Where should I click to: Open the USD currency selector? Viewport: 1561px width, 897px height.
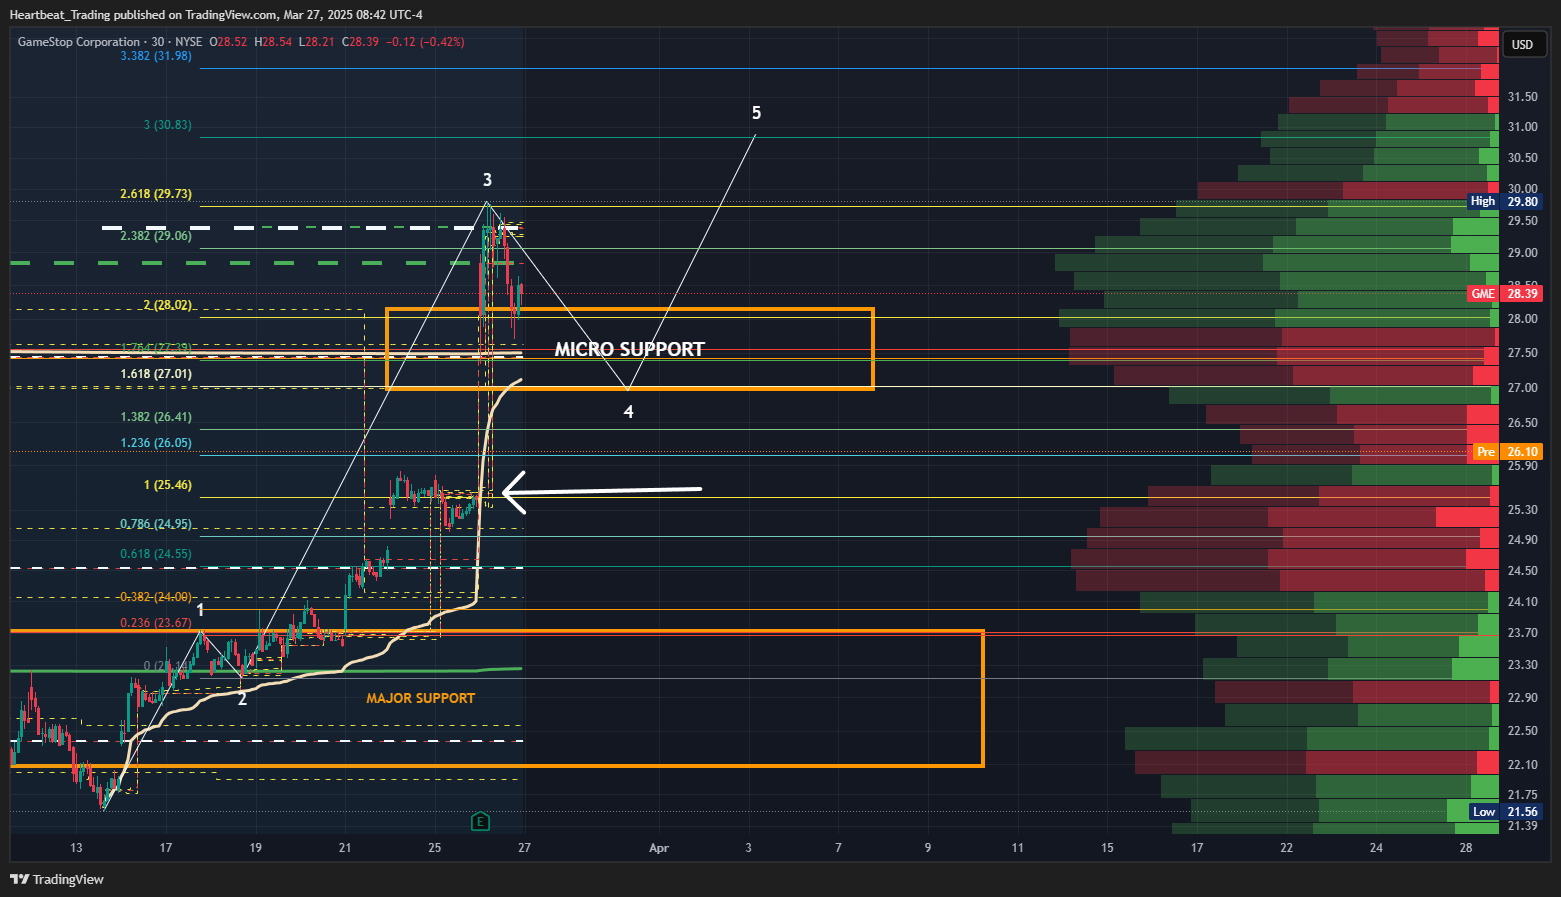coord(1522,44)
